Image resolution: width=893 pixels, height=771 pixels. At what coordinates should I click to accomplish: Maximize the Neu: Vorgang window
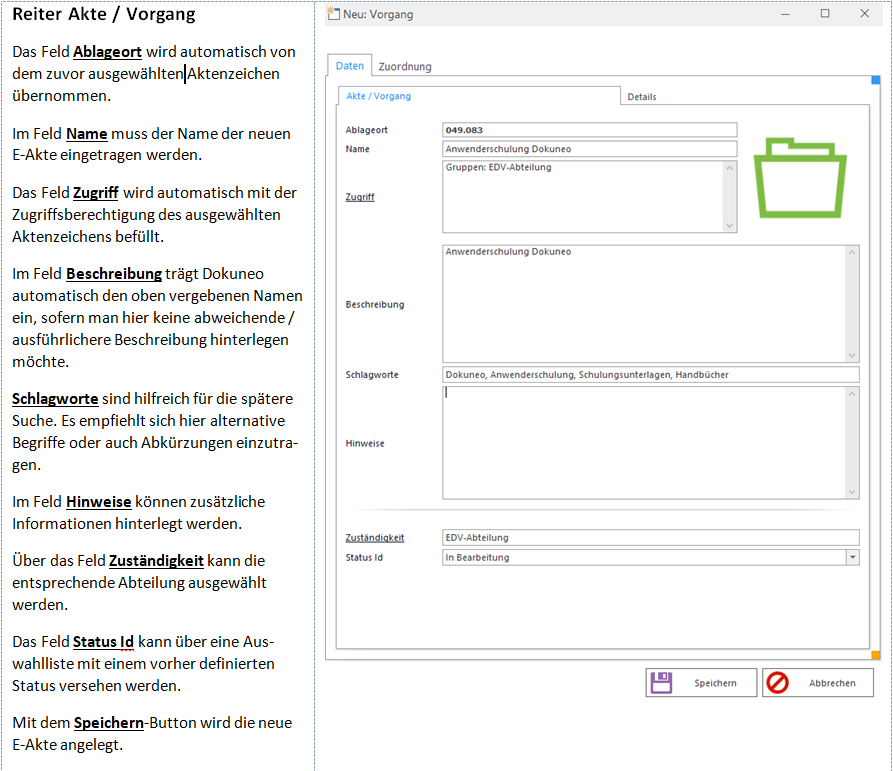[825, 14]
